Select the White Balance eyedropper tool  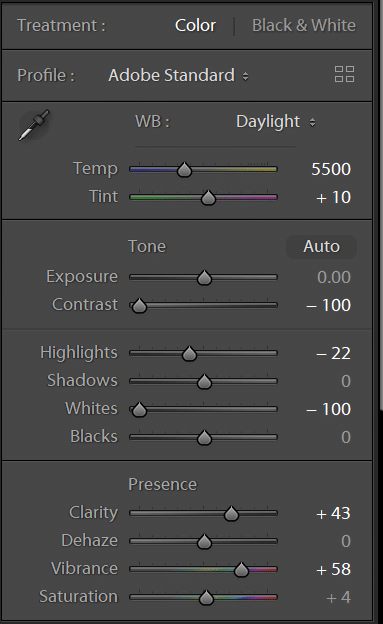[34, 125]
